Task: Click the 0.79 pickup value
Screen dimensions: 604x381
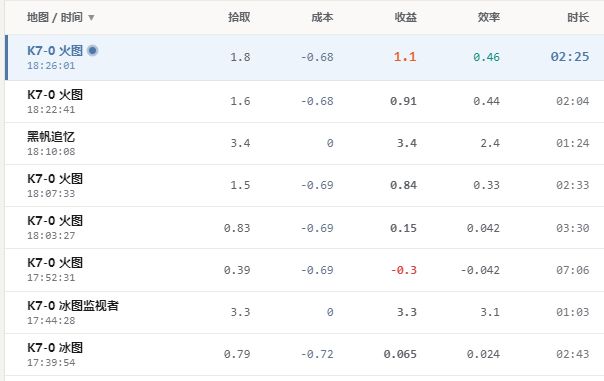Action: 237,354
